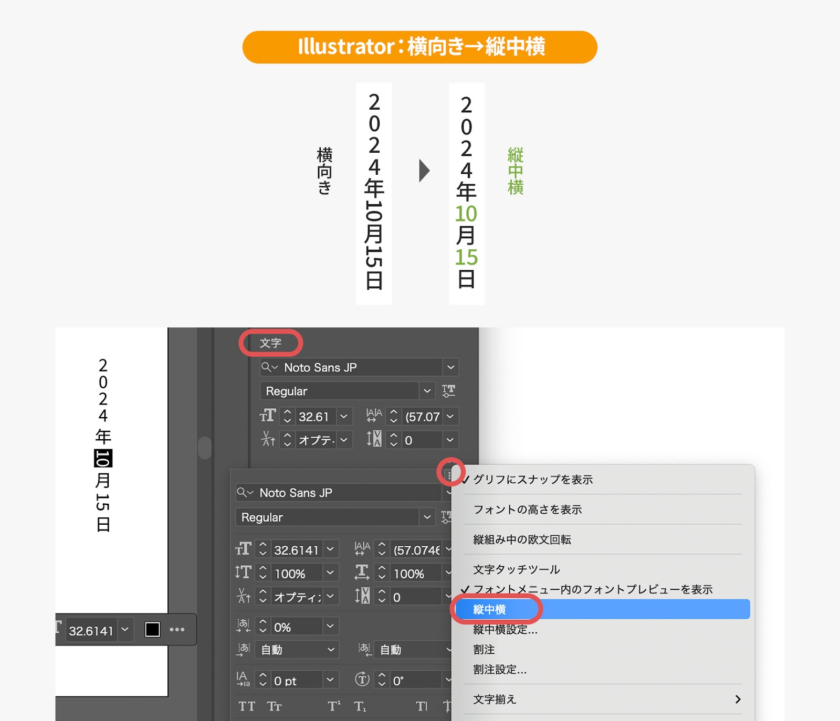This screenshot has width=840, height=721.
Task: Open the 0% tsume dropdown arrow
Action: (x=331, y=626)
